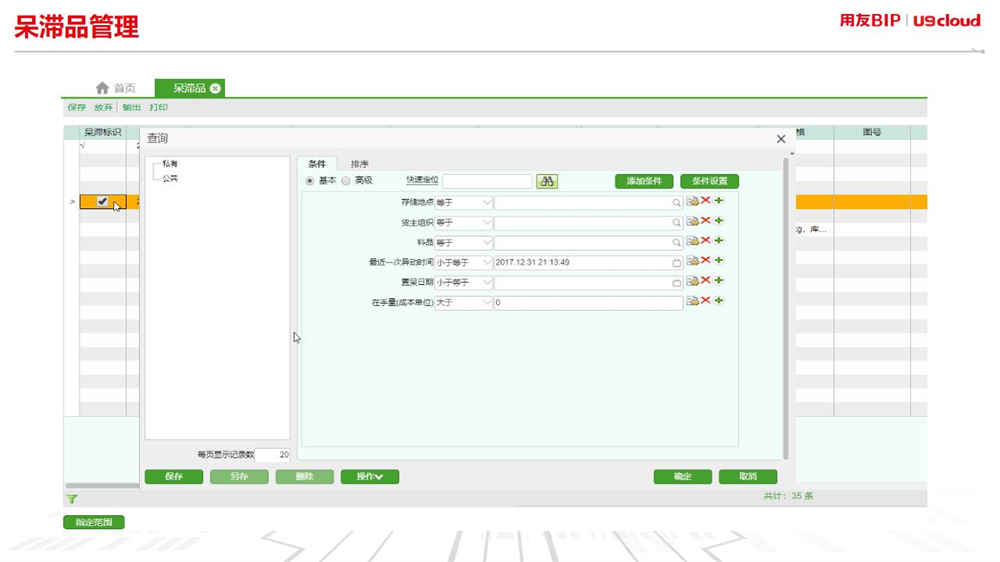Click the 条件设置 button
Image resolution: width=1000 pixels, height=562 pixels.
pyautogui.click(x=709, y=181)
